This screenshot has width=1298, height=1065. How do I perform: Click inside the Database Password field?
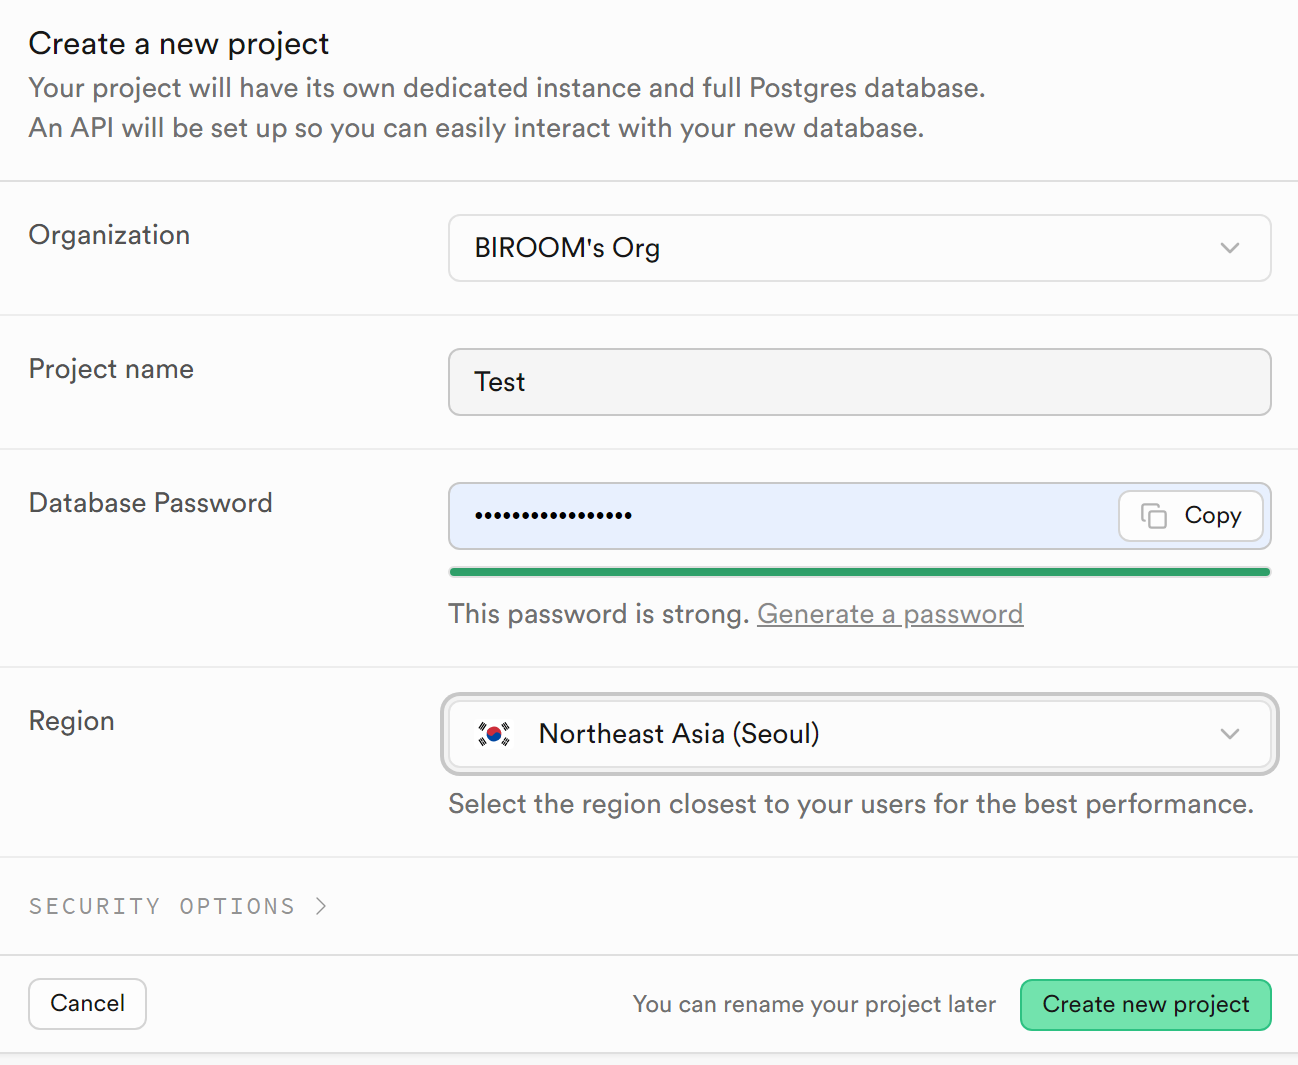(x=783, y=516)
